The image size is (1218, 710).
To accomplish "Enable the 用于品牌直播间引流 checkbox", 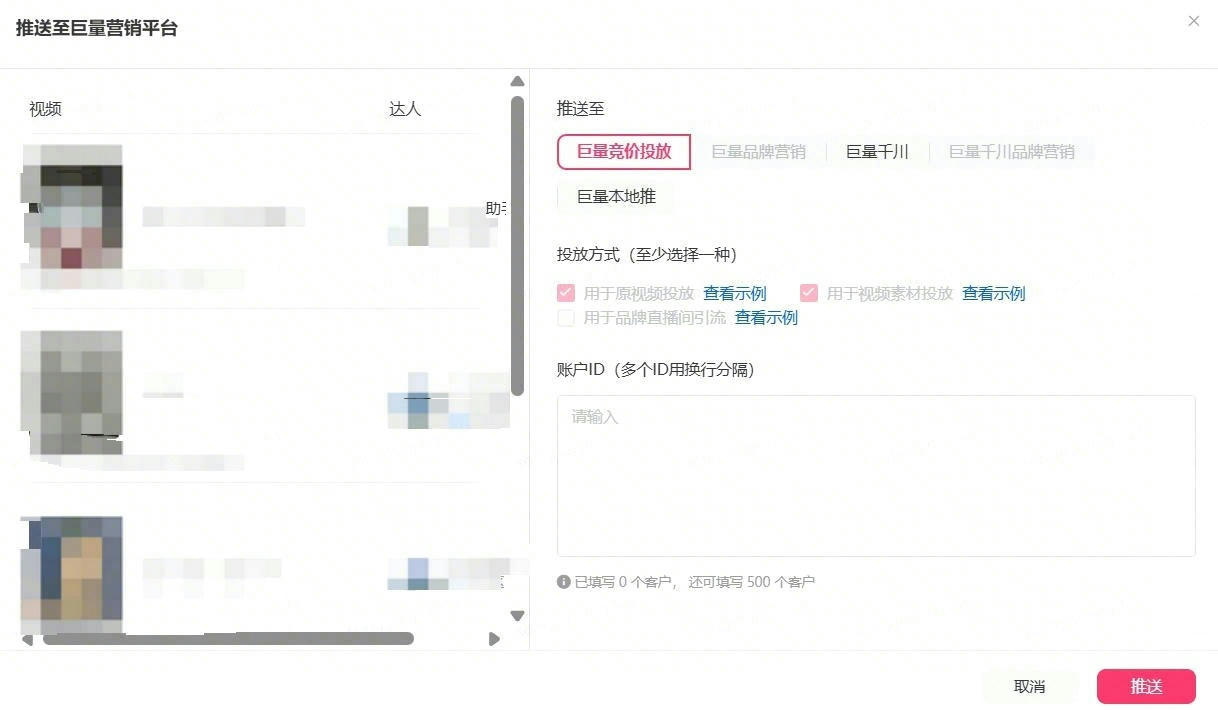I will [566, 318].
